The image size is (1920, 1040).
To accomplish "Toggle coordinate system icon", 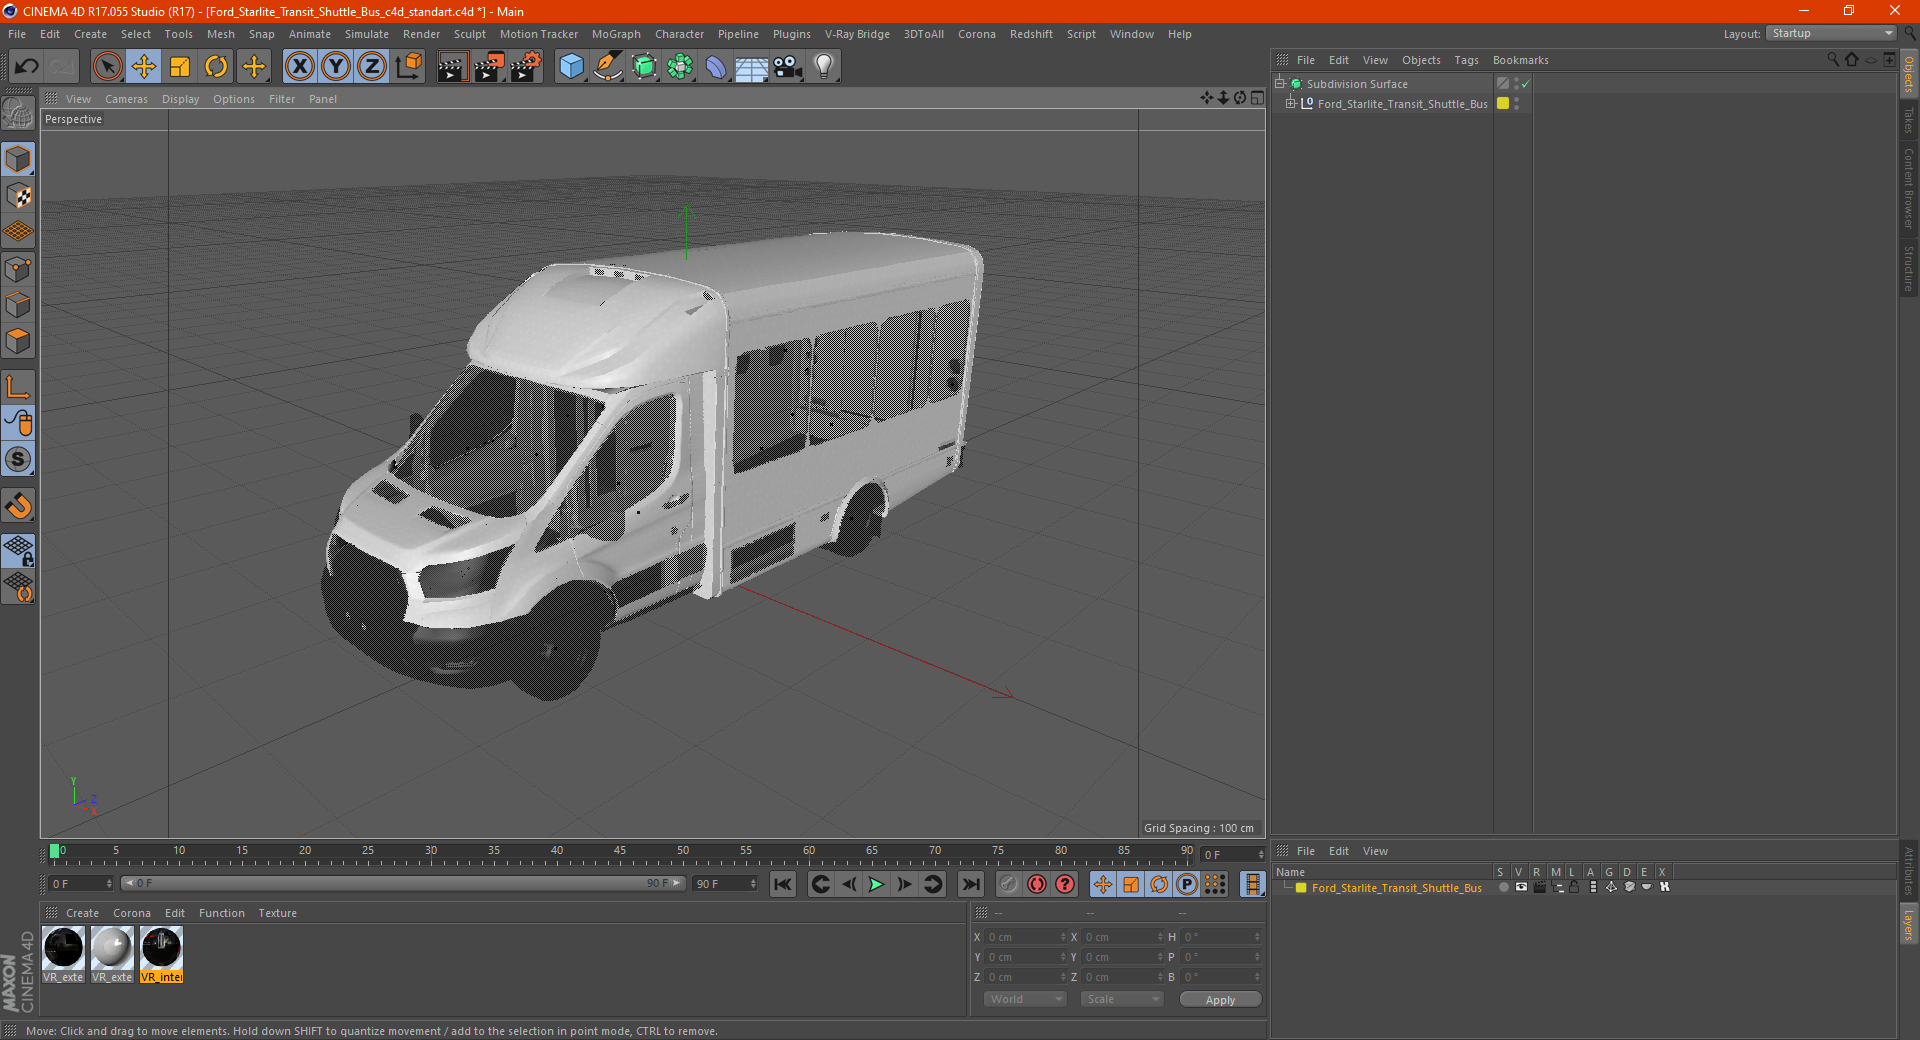I will pyautogui.click(x=409, y=67).
